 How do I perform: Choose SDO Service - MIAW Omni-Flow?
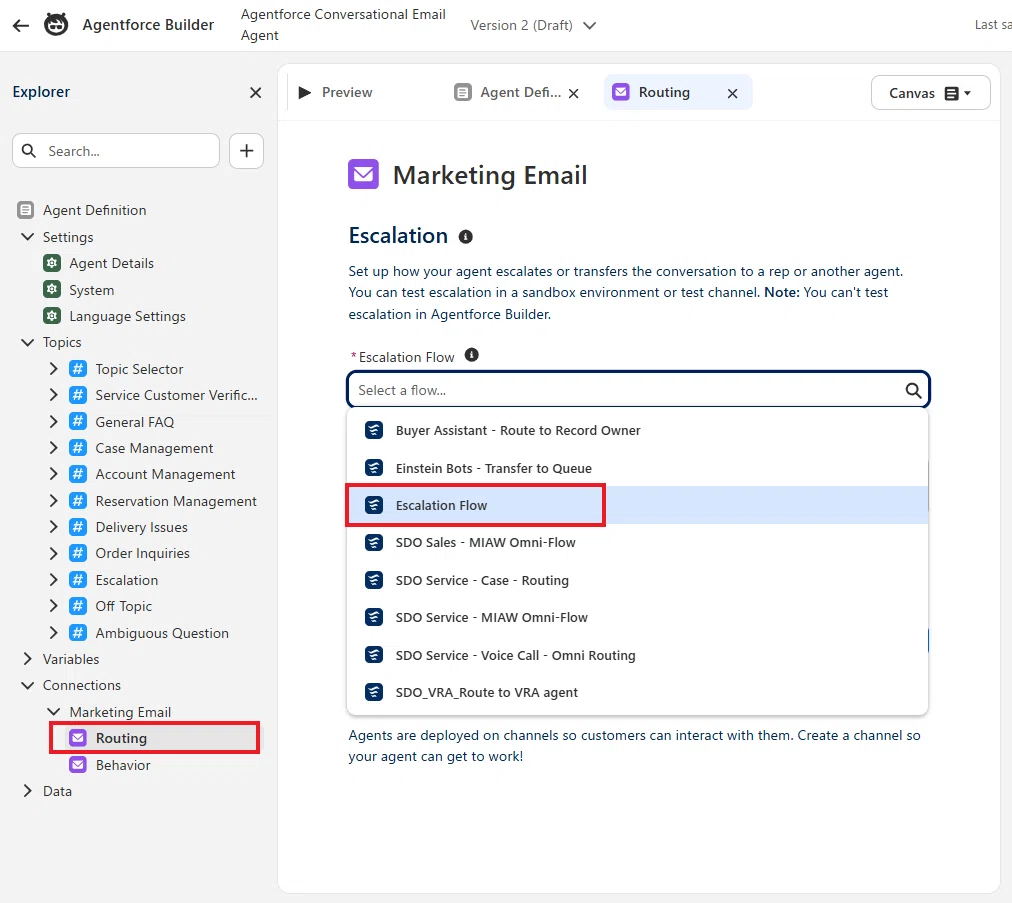click(x=637, y=617)
